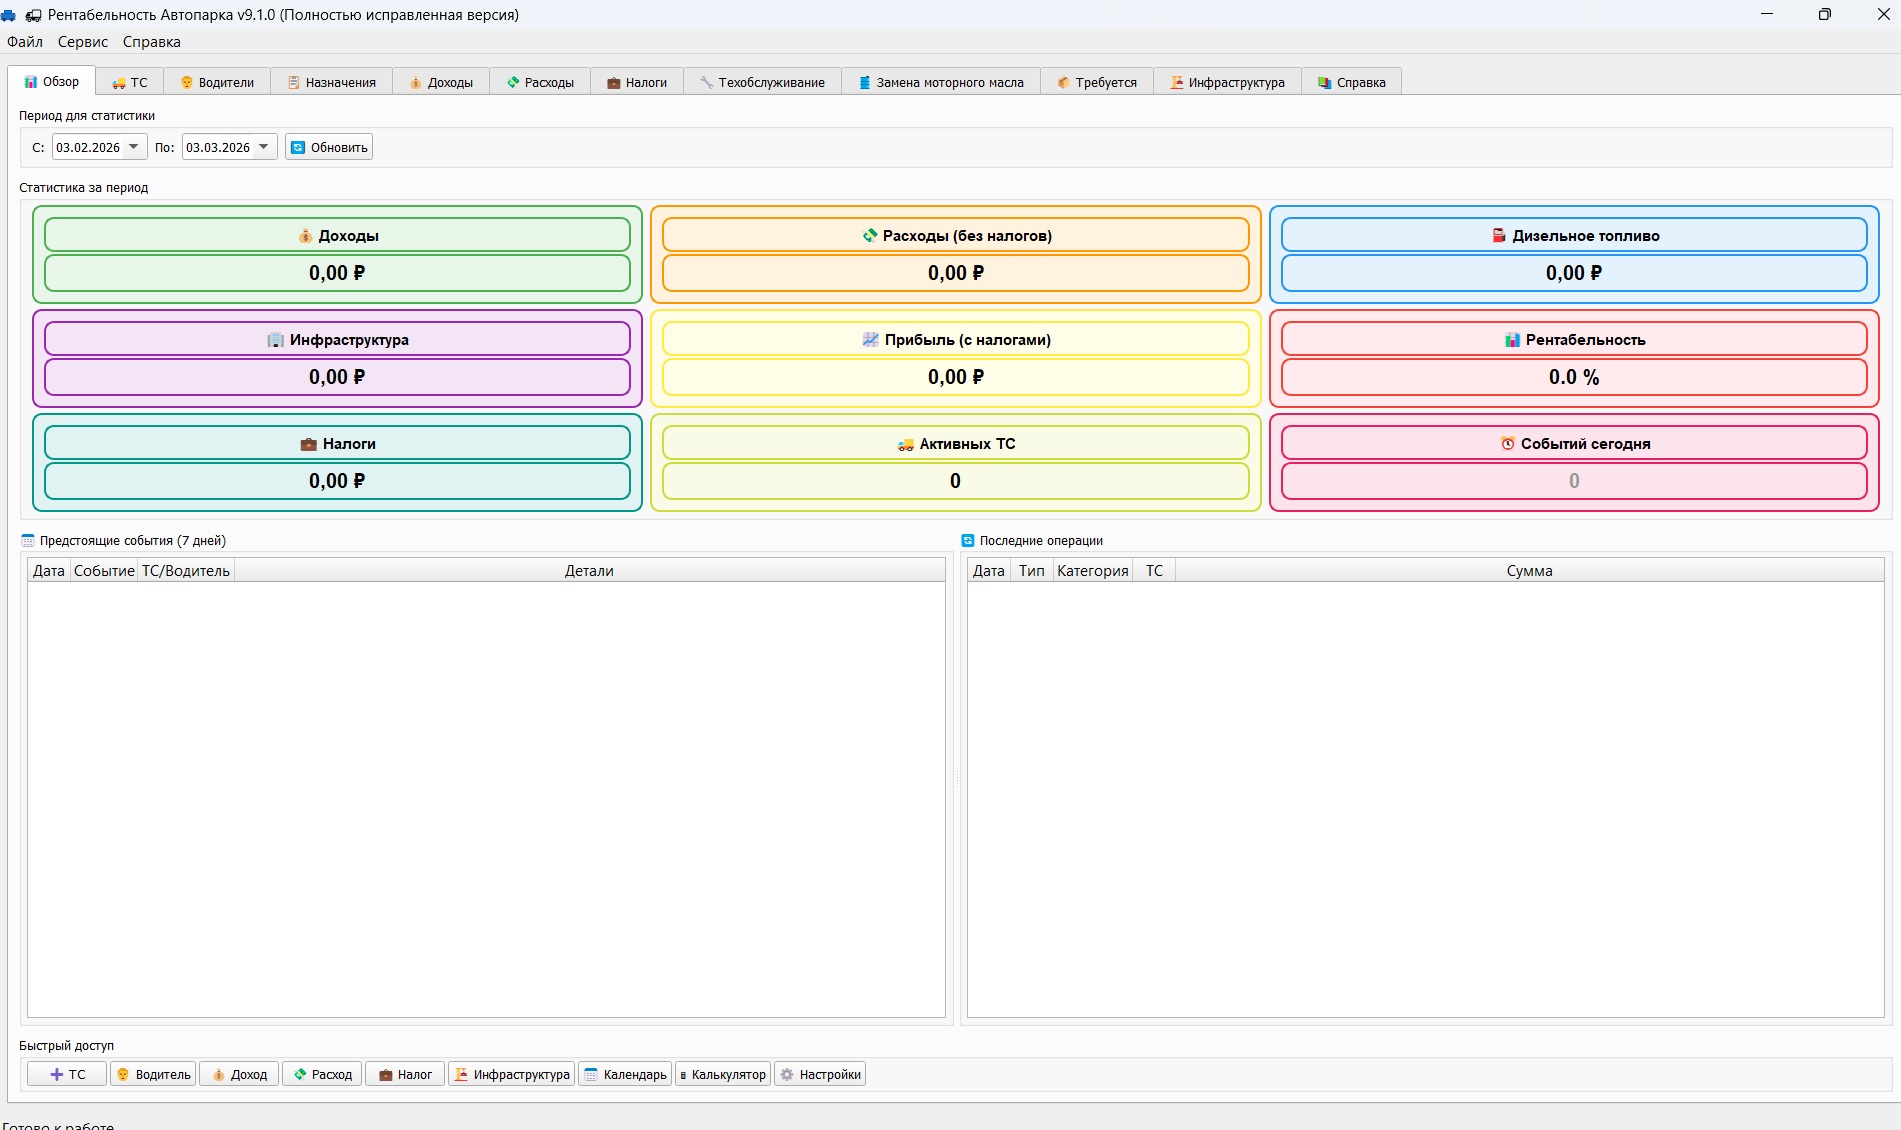
Task: Select the 0 value under Событий сегодня
Action: 1574,481
